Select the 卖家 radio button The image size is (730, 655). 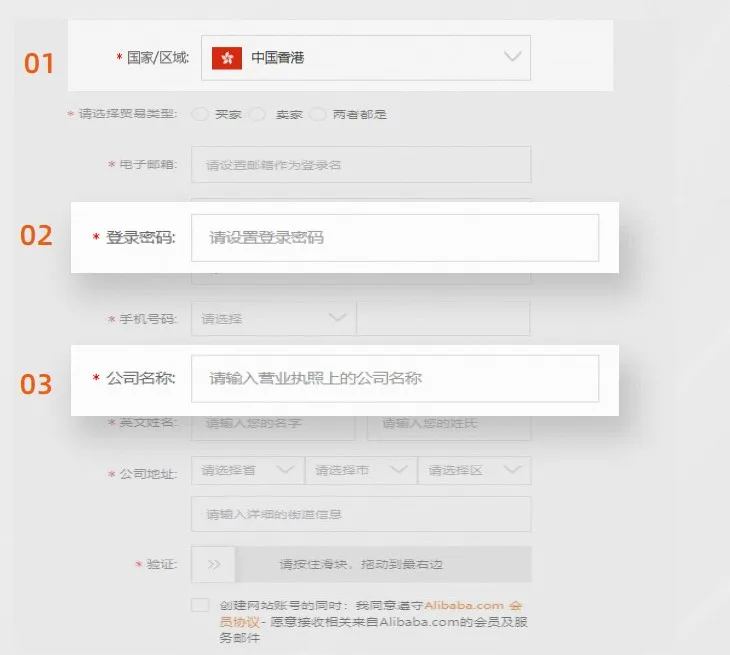coord(258,114)
